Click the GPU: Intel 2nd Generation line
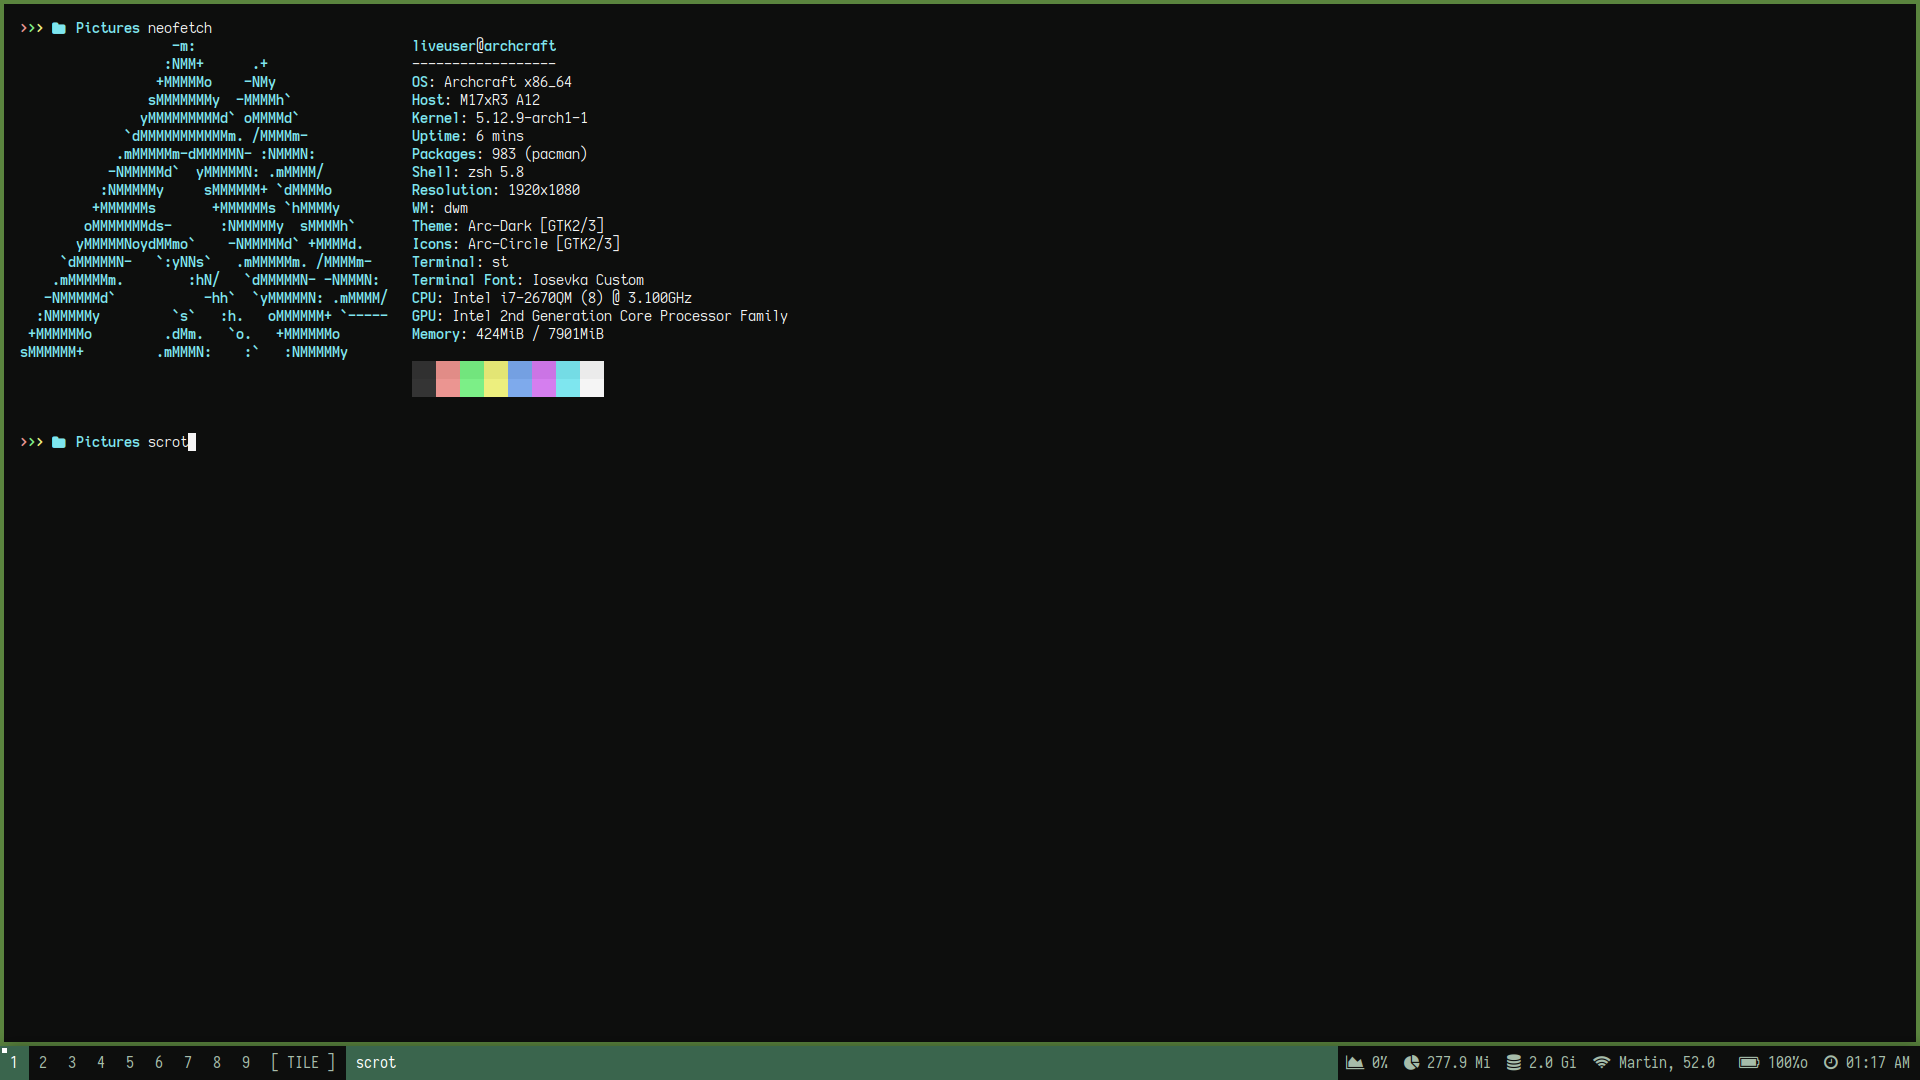The image size is (1920, 1080). click(x=600, y=316)
